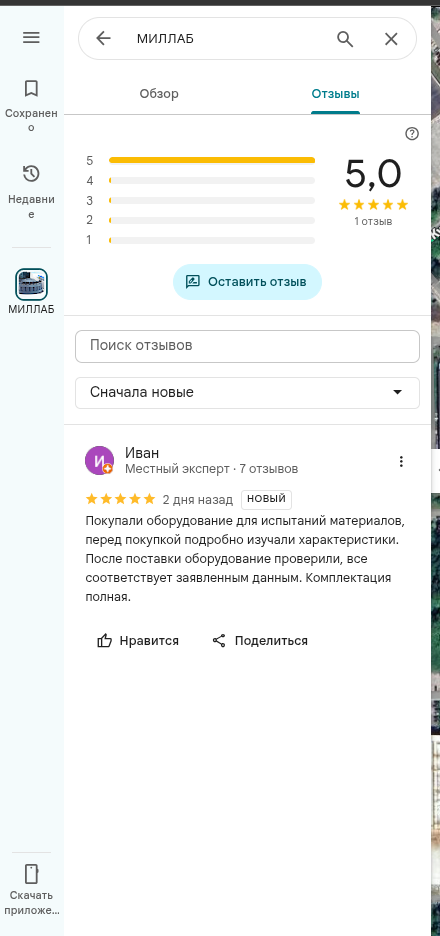Screen dimensions: 440x936
Task: Go back using the arrow in search bar
Action: pos(103,39)
